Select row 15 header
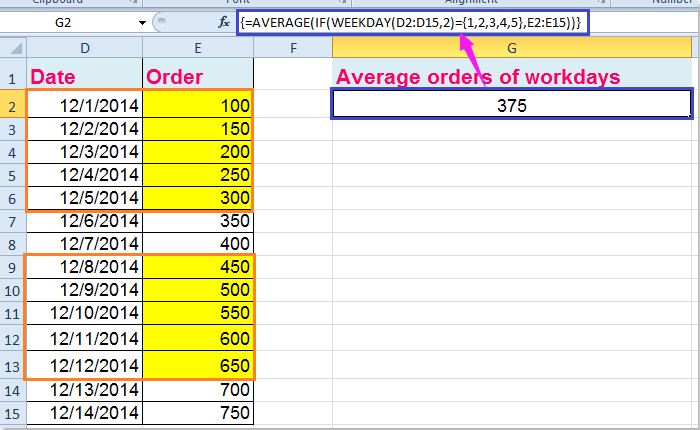This screenshot has width=700, height=430. tap(11, 413)
